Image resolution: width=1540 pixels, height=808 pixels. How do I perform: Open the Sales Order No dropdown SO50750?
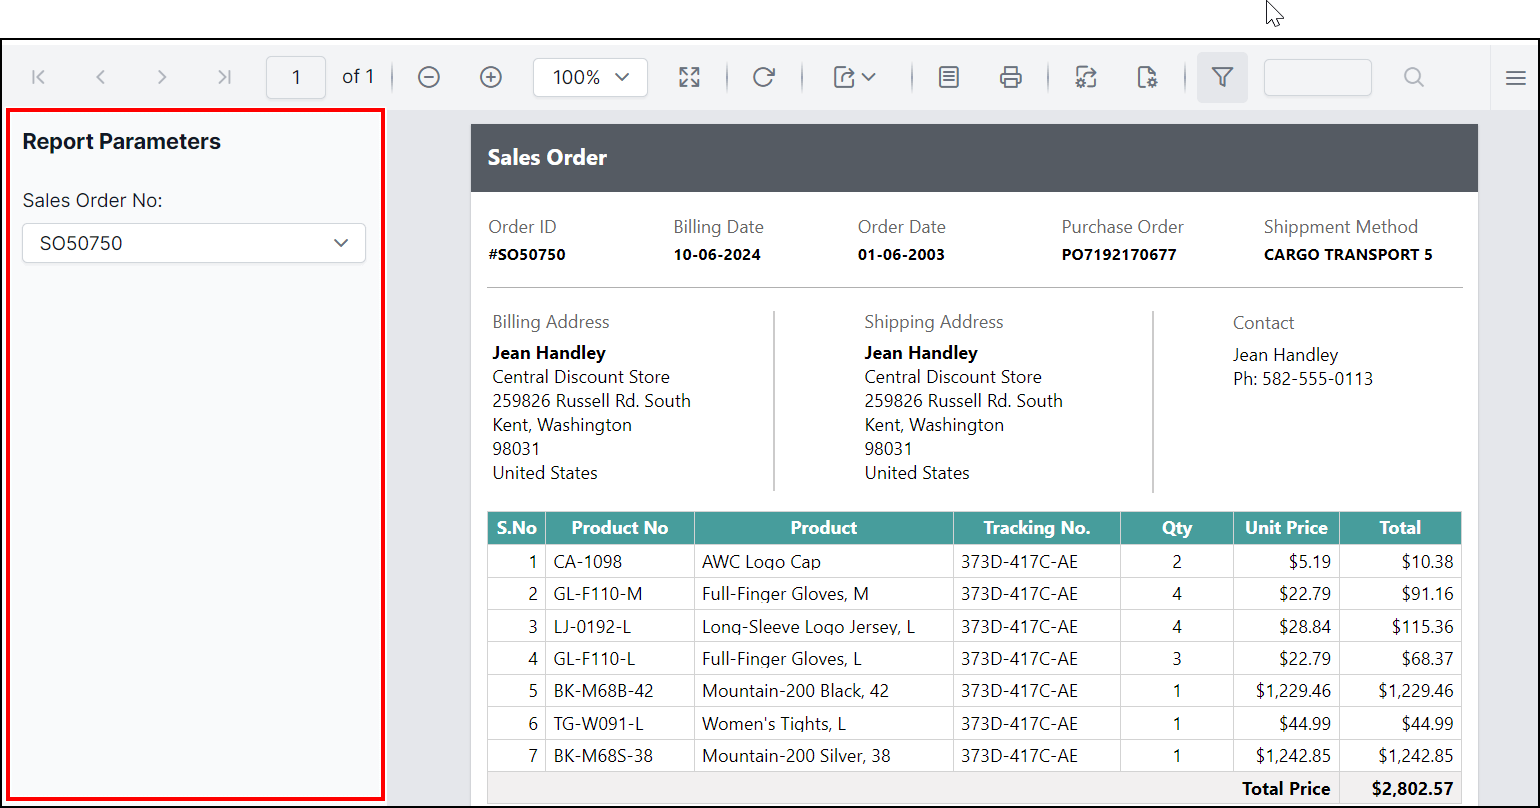coord(193,243)
